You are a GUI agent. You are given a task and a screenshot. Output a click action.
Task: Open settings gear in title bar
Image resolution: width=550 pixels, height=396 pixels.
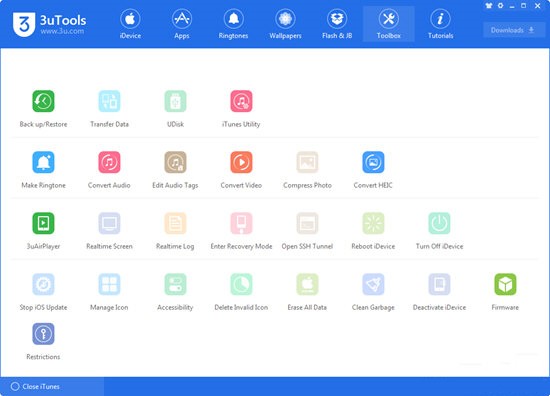[501, 6]
